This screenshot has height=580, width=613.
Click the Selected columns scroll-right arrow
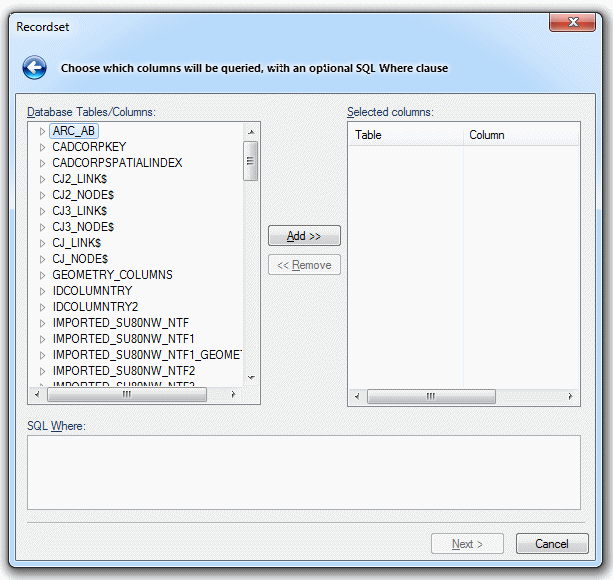570,396
